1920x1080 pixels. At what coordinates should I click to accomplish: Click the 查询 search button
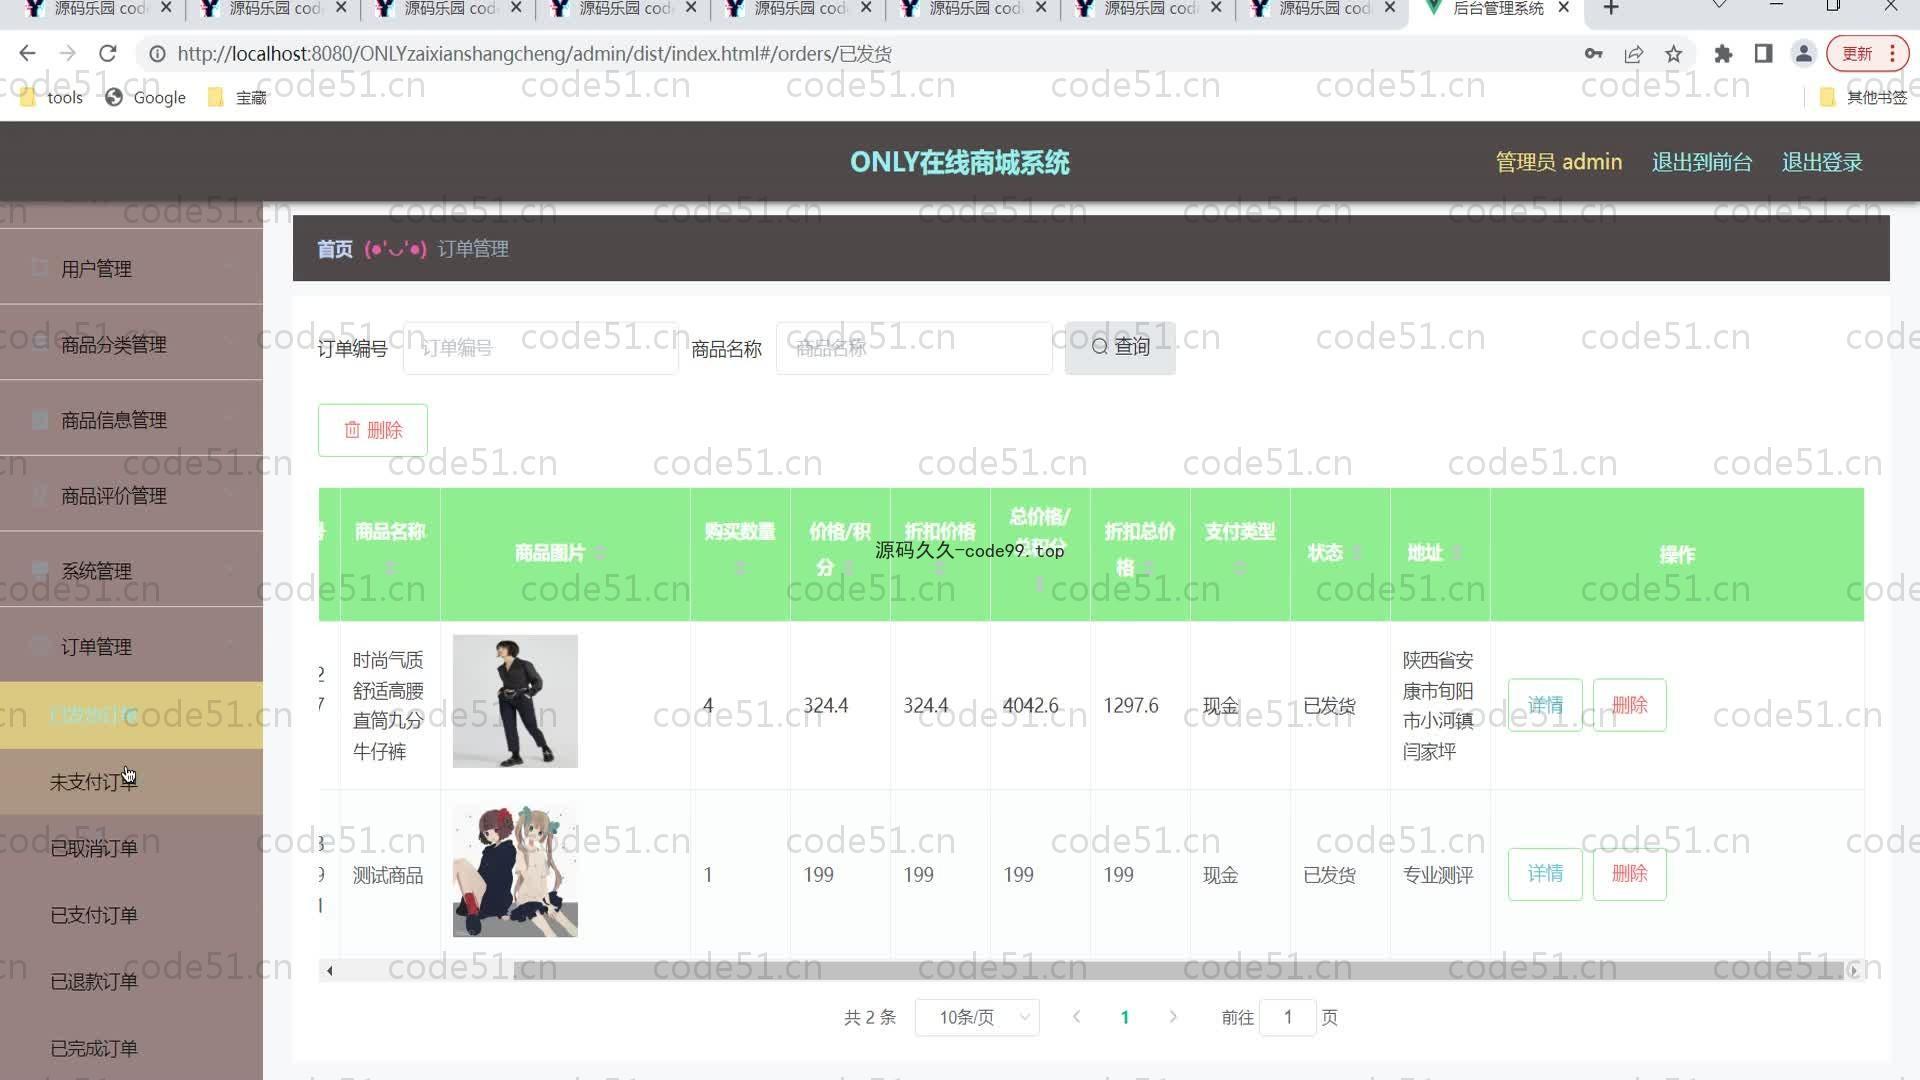coord(1120,347)
